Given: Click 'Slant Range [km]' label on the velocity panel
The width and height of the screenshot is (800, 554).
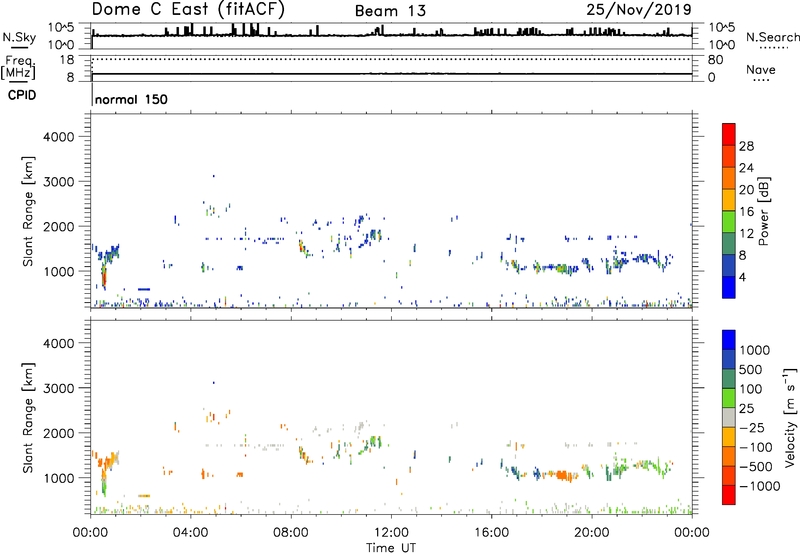Looking at the screenshot, I should tap(28, 418).
